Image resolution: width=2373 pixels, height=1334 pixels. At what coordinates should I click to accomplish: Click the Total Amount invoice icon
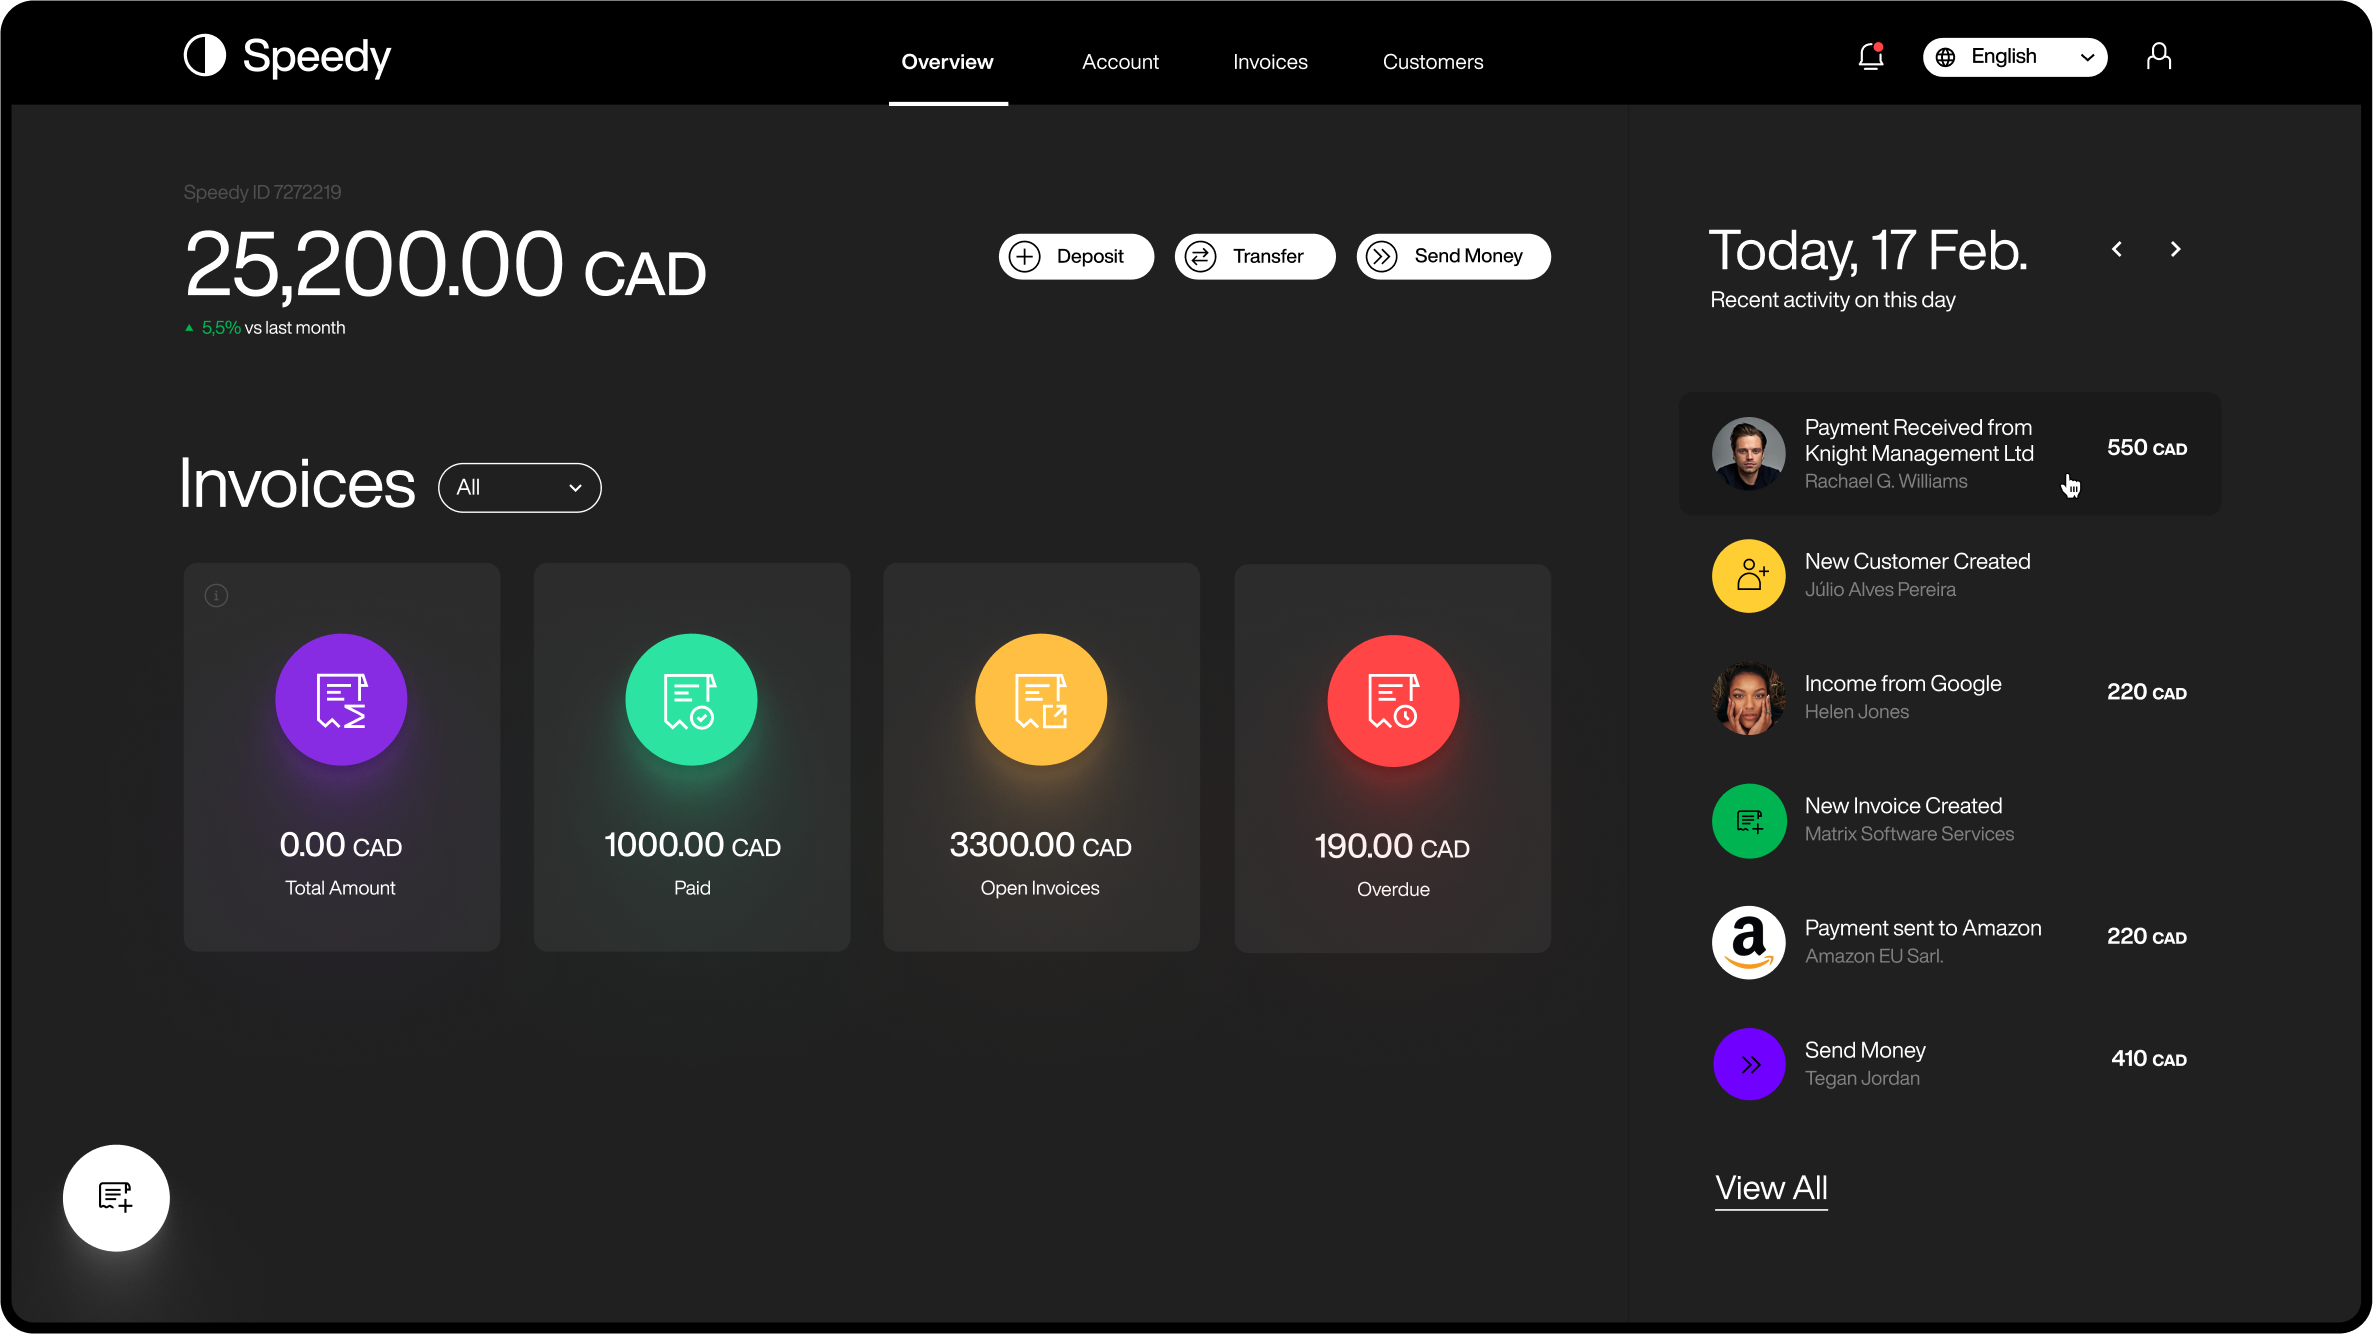(341, 700)
